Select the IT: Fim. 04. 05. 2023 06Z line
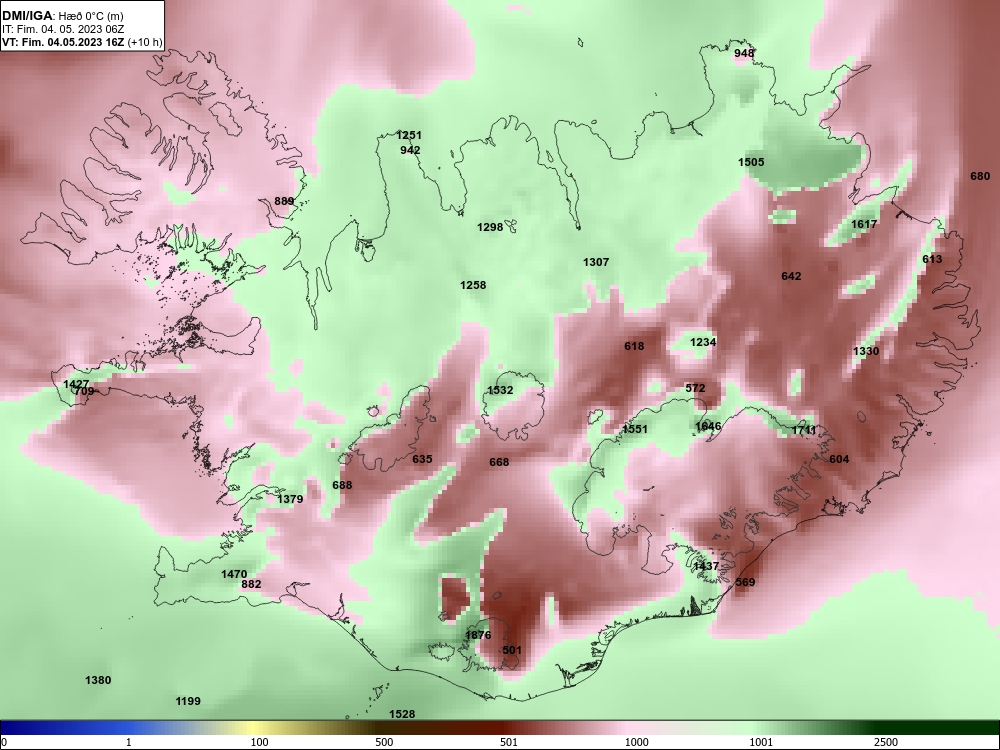 click(x=62, y=29)
